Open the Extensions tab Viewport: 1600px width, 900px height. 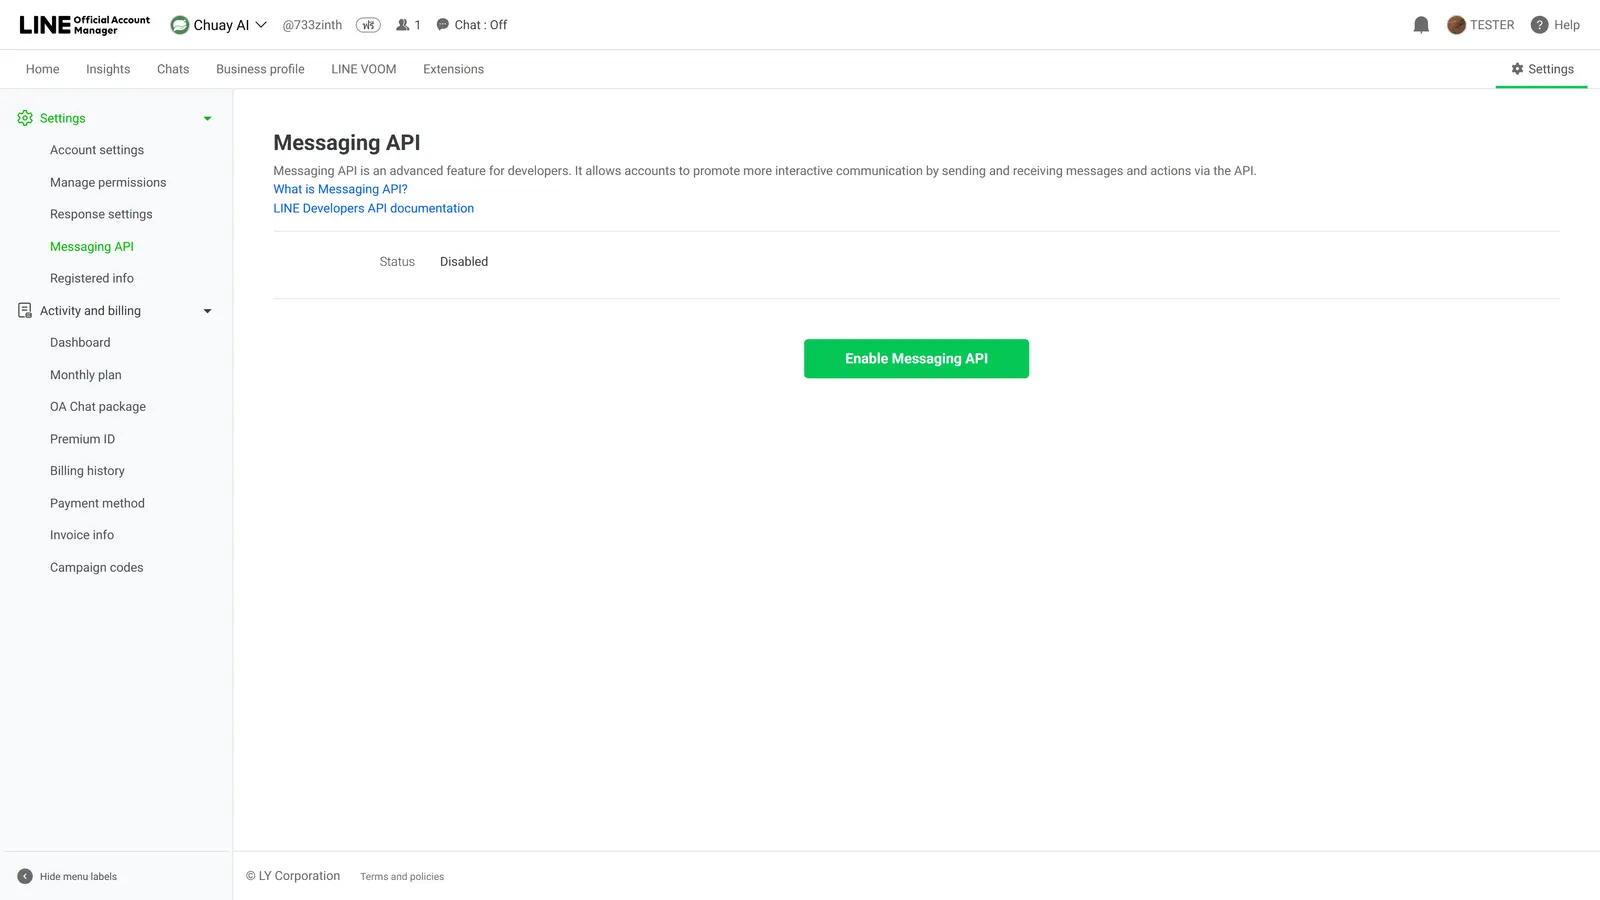[453, 69]
